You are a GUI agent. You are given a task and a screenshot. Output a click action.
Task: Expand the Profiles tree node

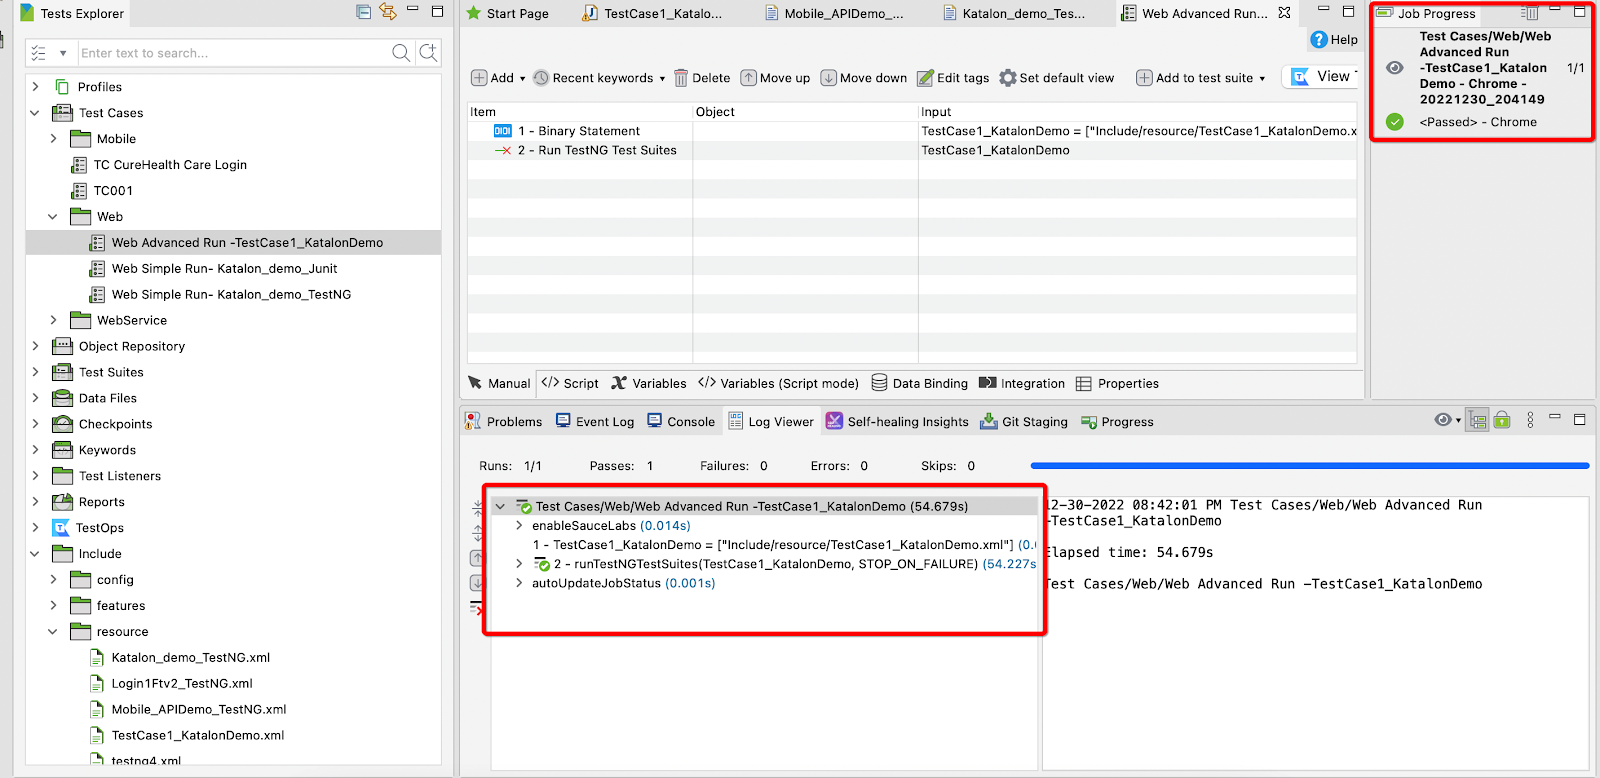click(36, 87)
